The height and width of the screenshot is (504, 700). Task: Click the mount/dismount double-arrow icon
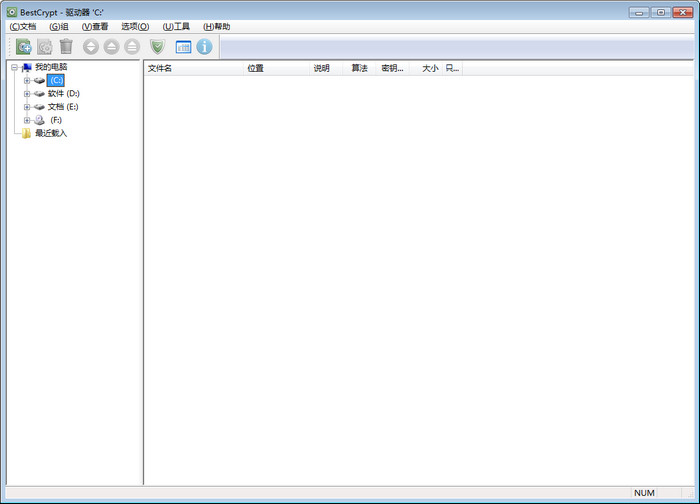point(91,46)
